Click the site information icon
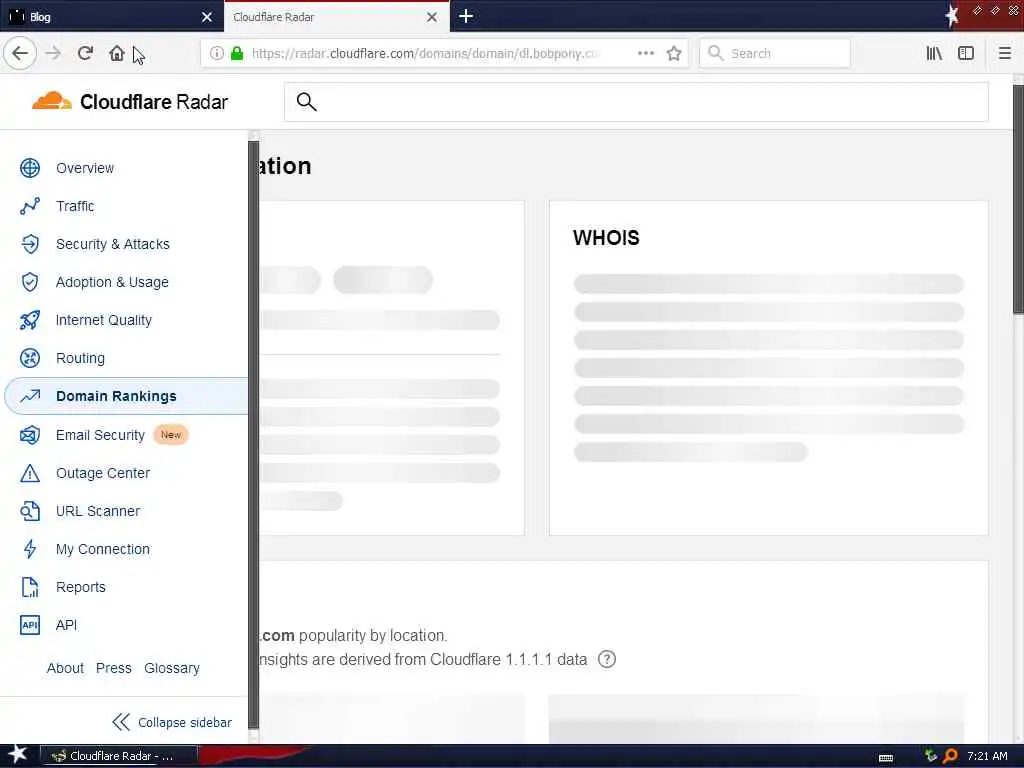 [x=216, y=53]
